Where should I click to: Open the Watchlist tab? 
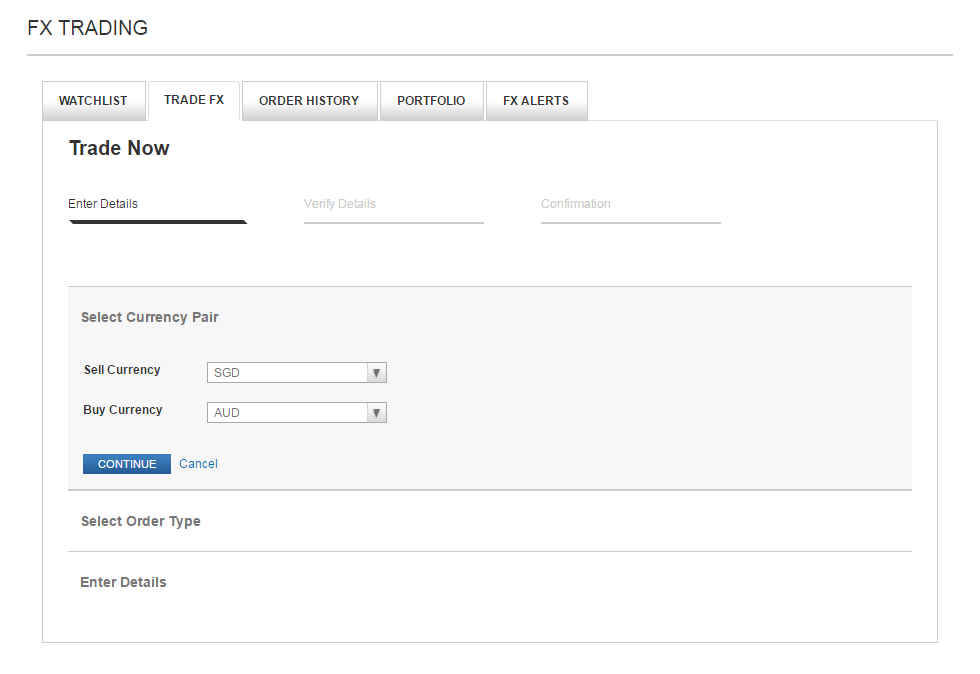click(x=93, y=101)
